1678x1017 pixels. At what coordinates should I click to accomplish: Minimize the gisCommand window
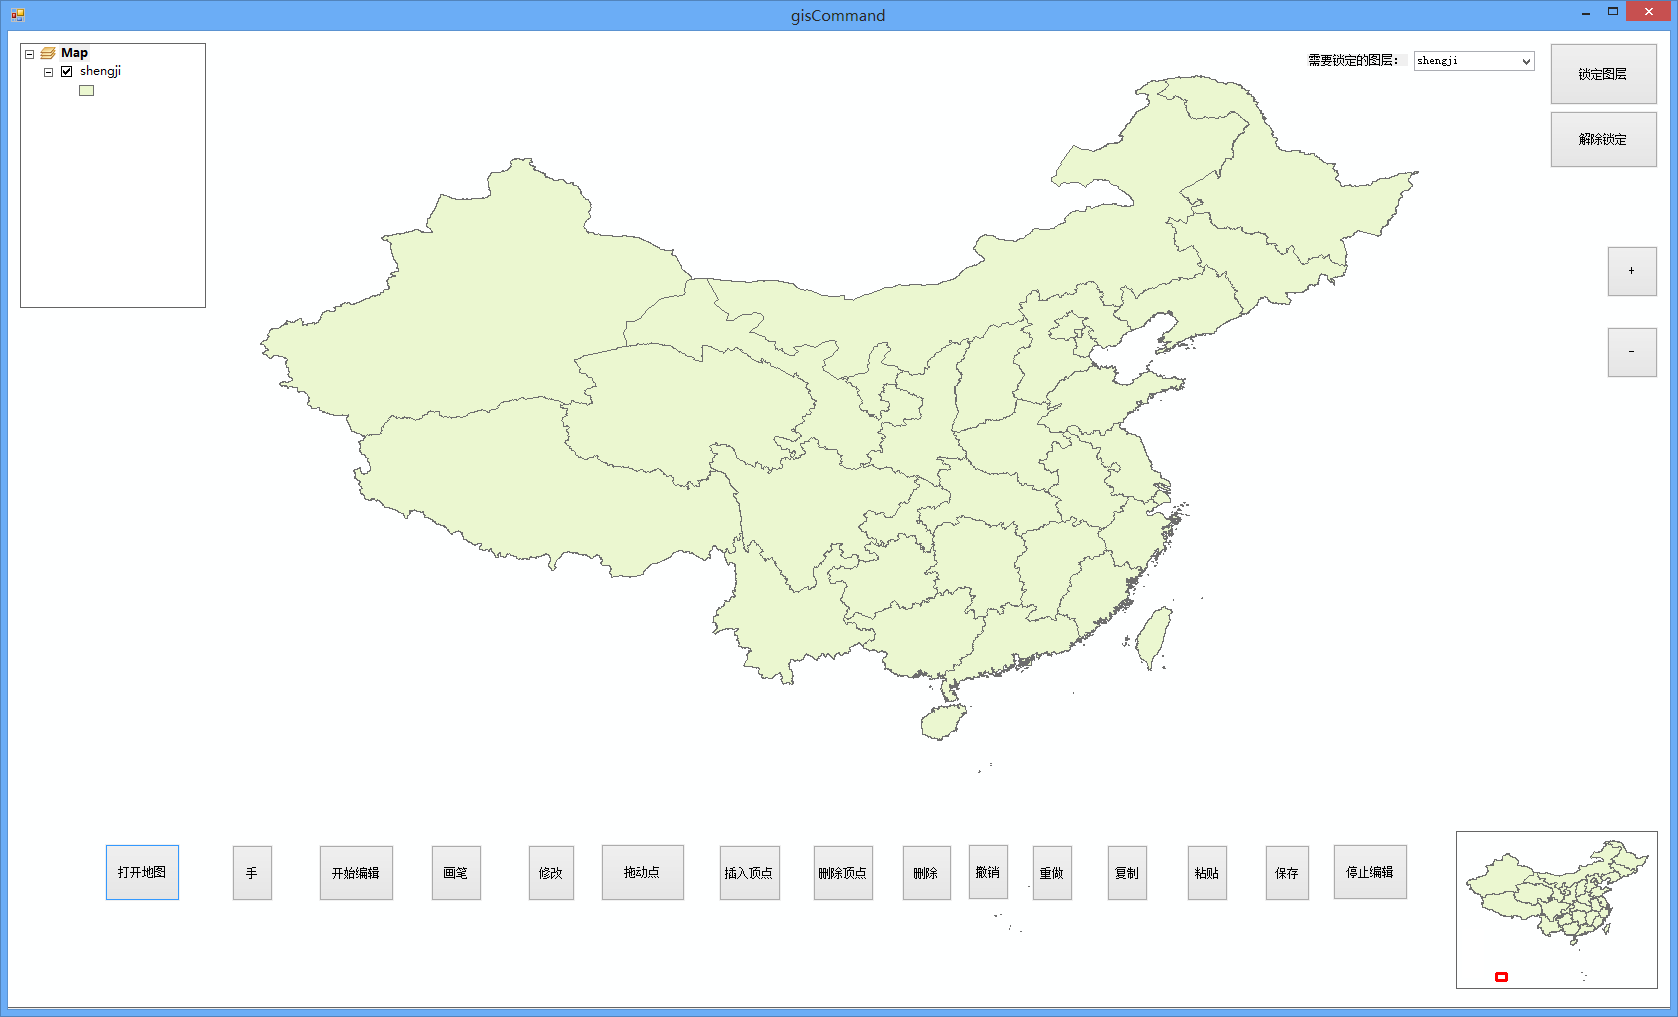pyautogui.click(x=1586, y=13)
